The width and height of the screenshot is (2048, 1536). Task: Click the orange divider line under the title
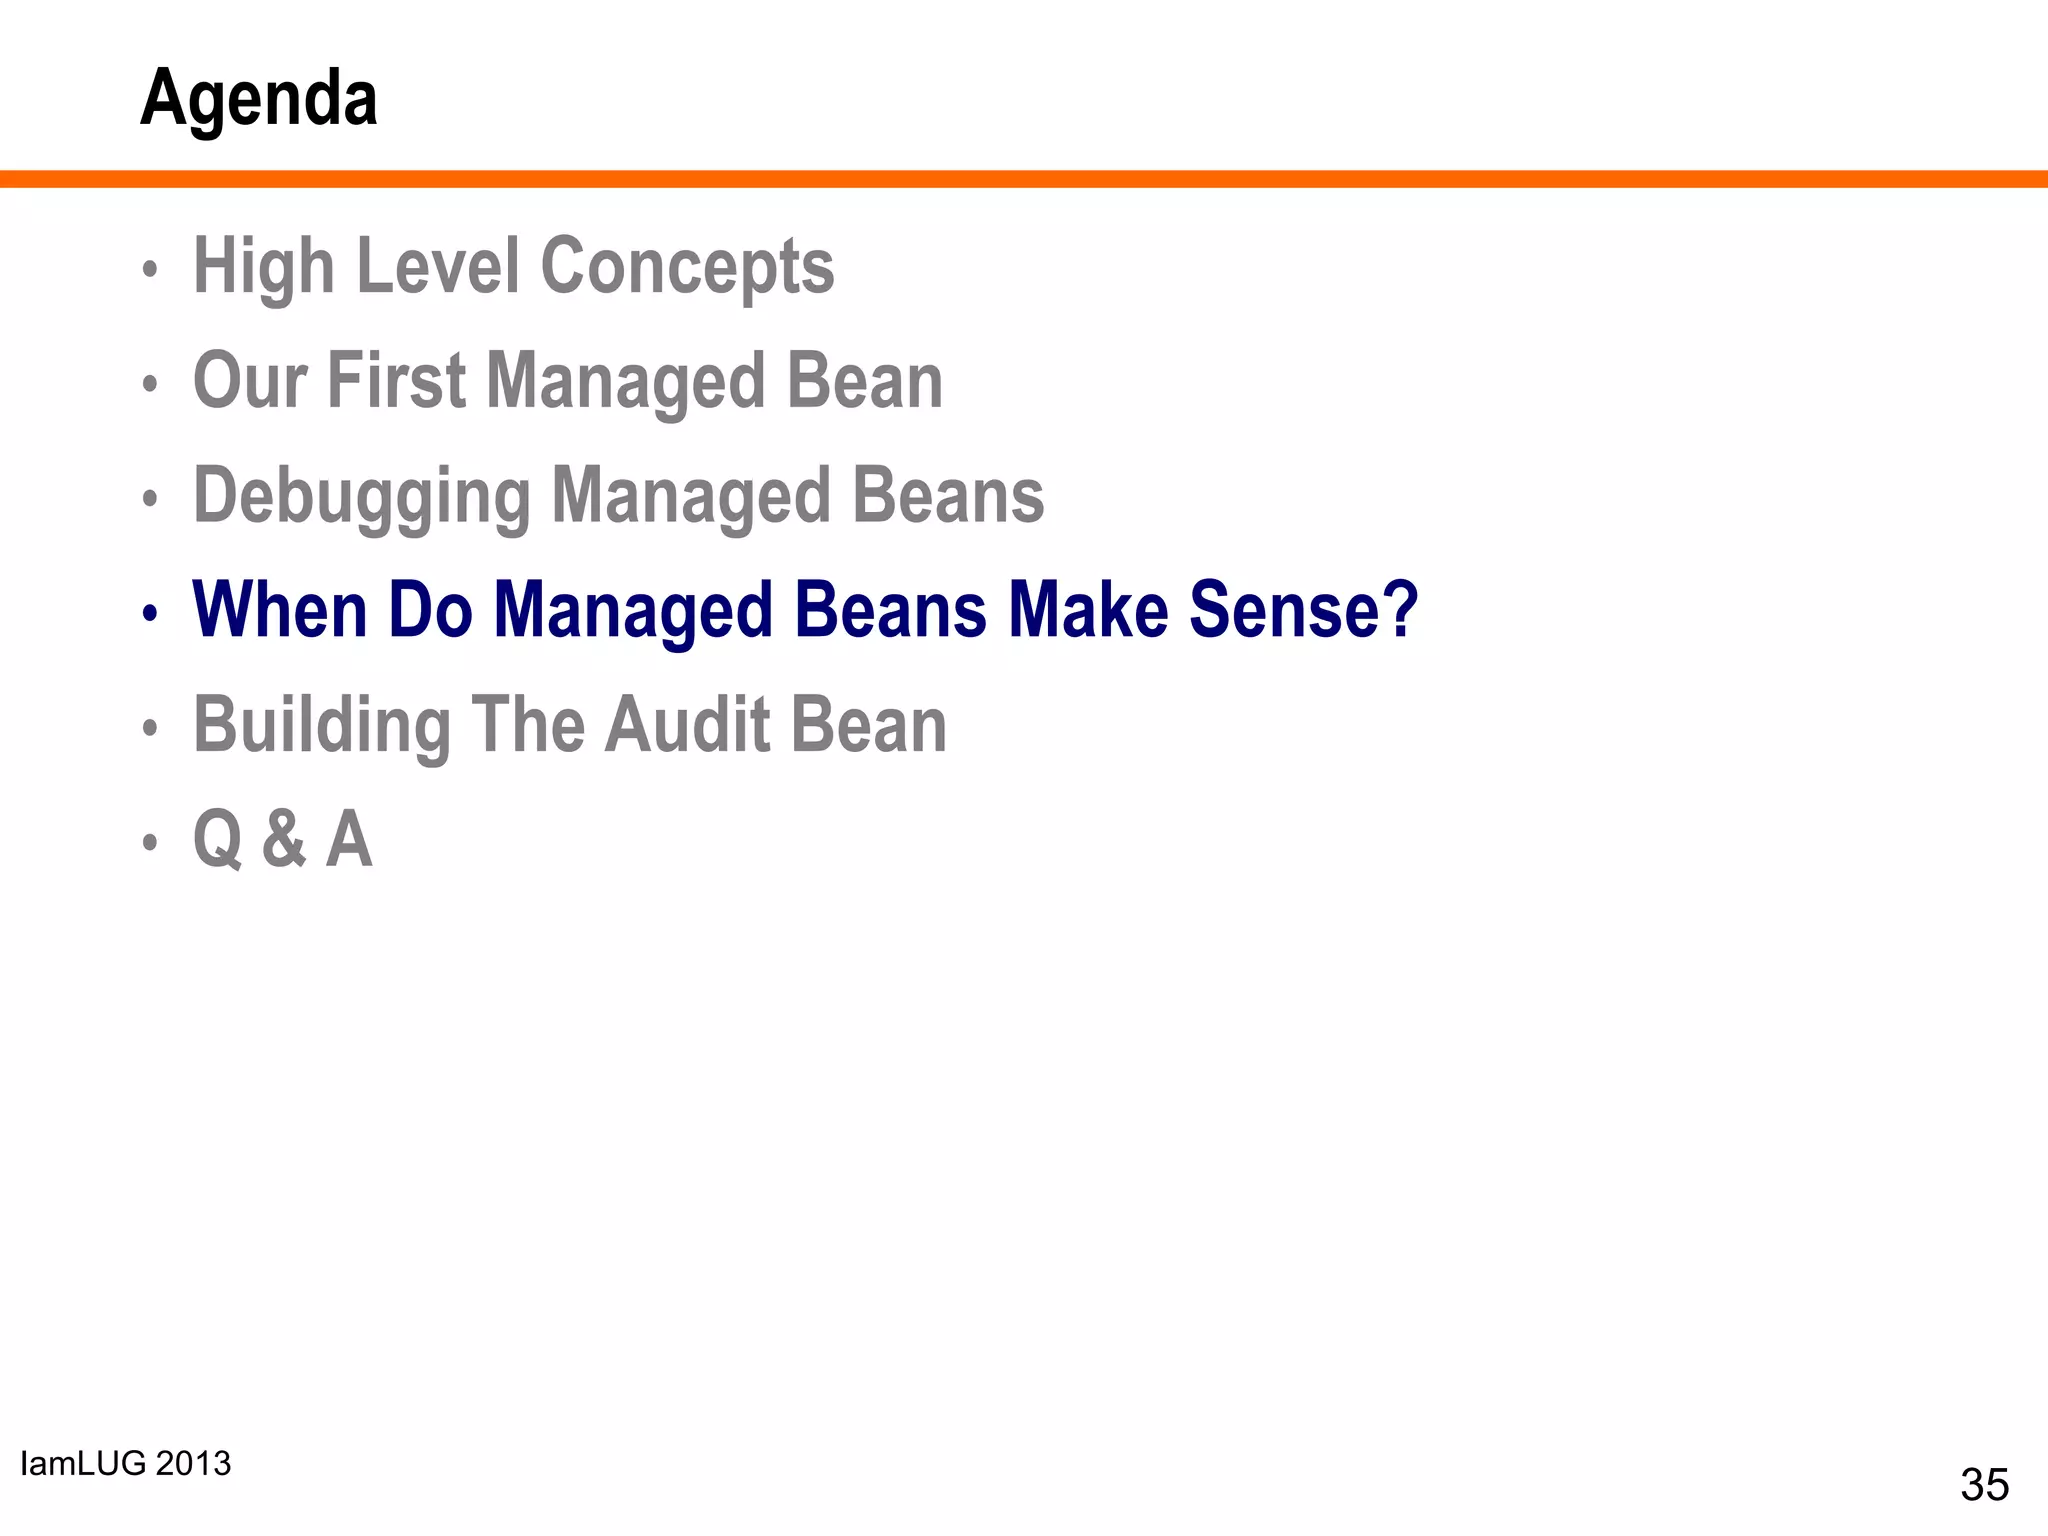pos(1024,179)
